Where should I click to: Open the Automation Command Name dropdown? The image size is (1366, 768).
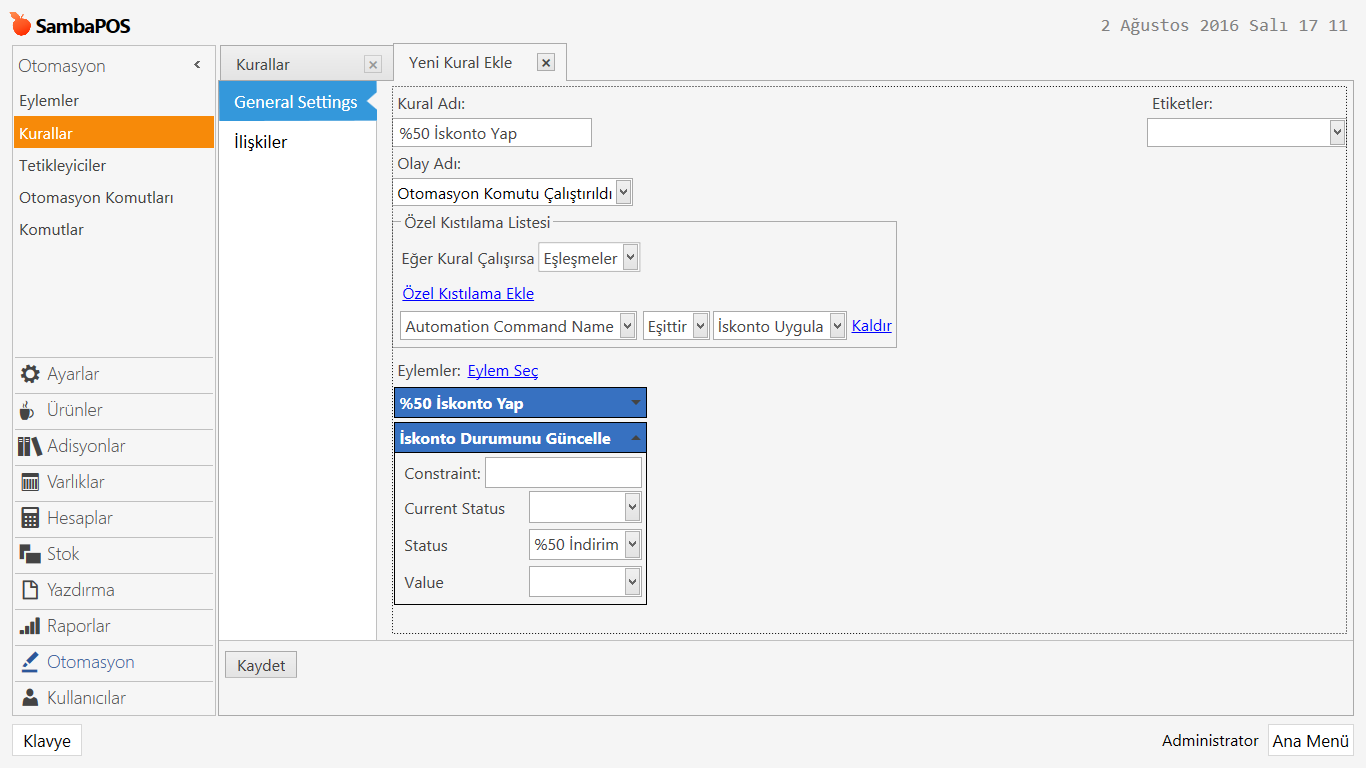[628, 326]
